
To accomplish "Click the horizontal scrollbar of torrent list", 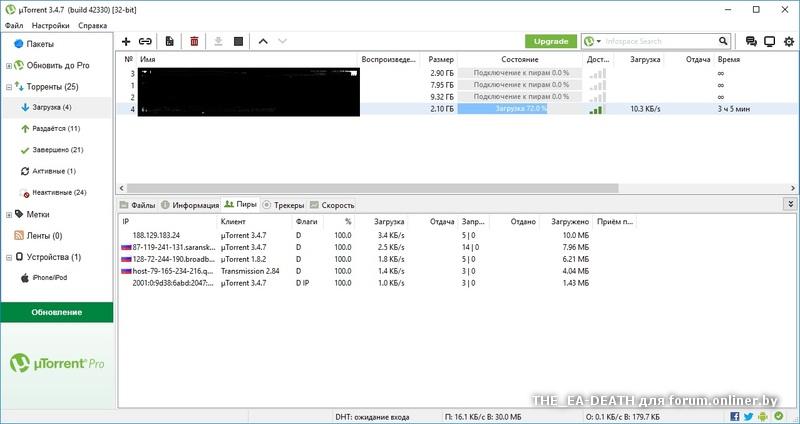I will click(x=372, y=188).
